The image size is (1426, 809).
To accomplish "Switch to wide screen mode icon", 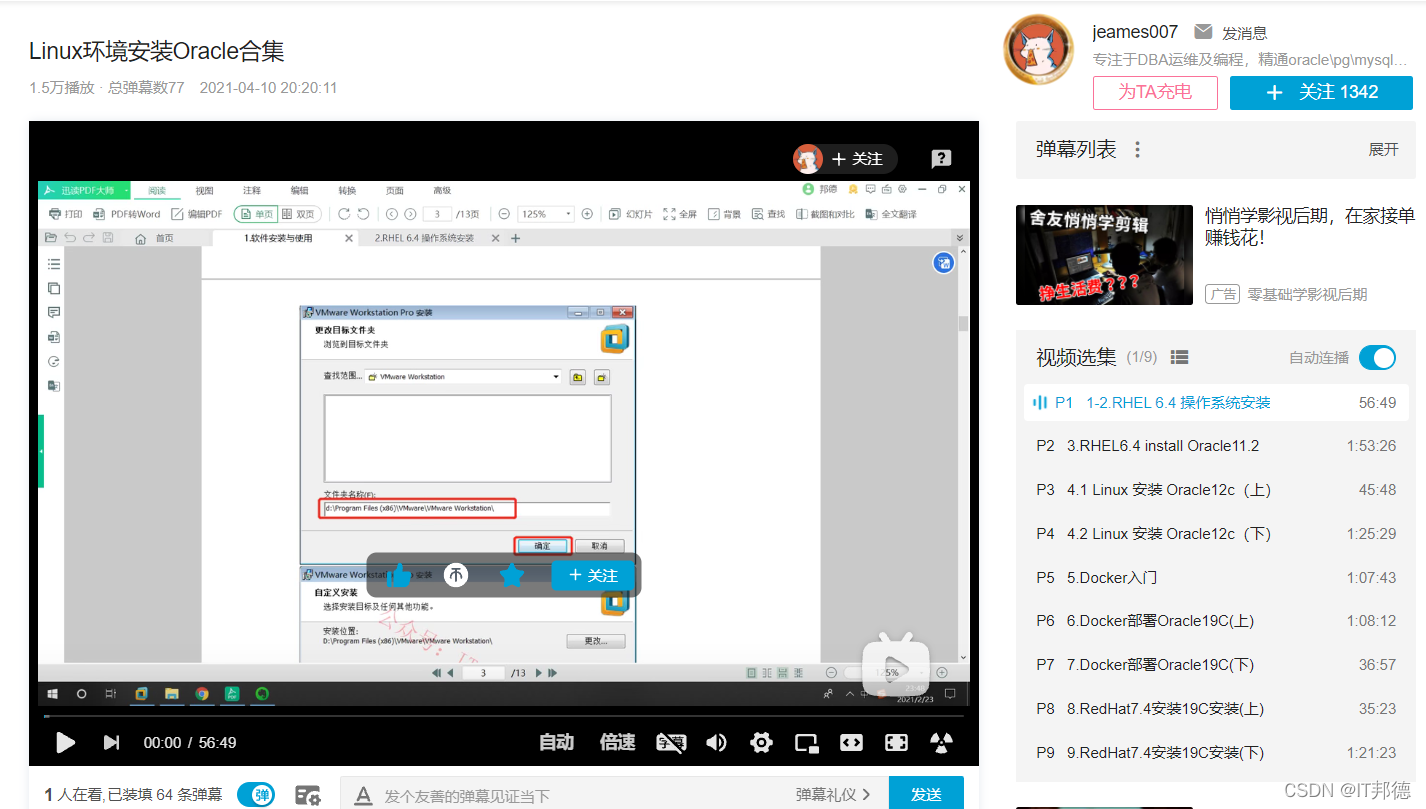I will click(x=851, y=742).
